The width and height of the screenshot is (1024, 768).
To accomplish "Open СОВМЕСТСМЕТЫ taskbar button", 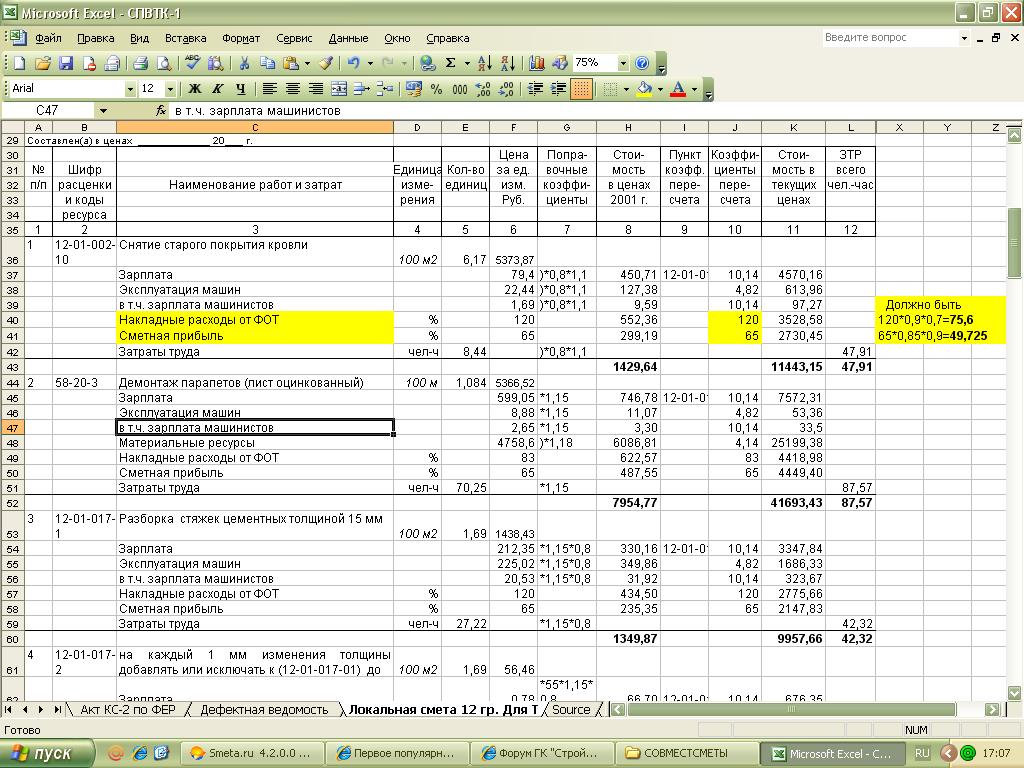I will point(684,753).
